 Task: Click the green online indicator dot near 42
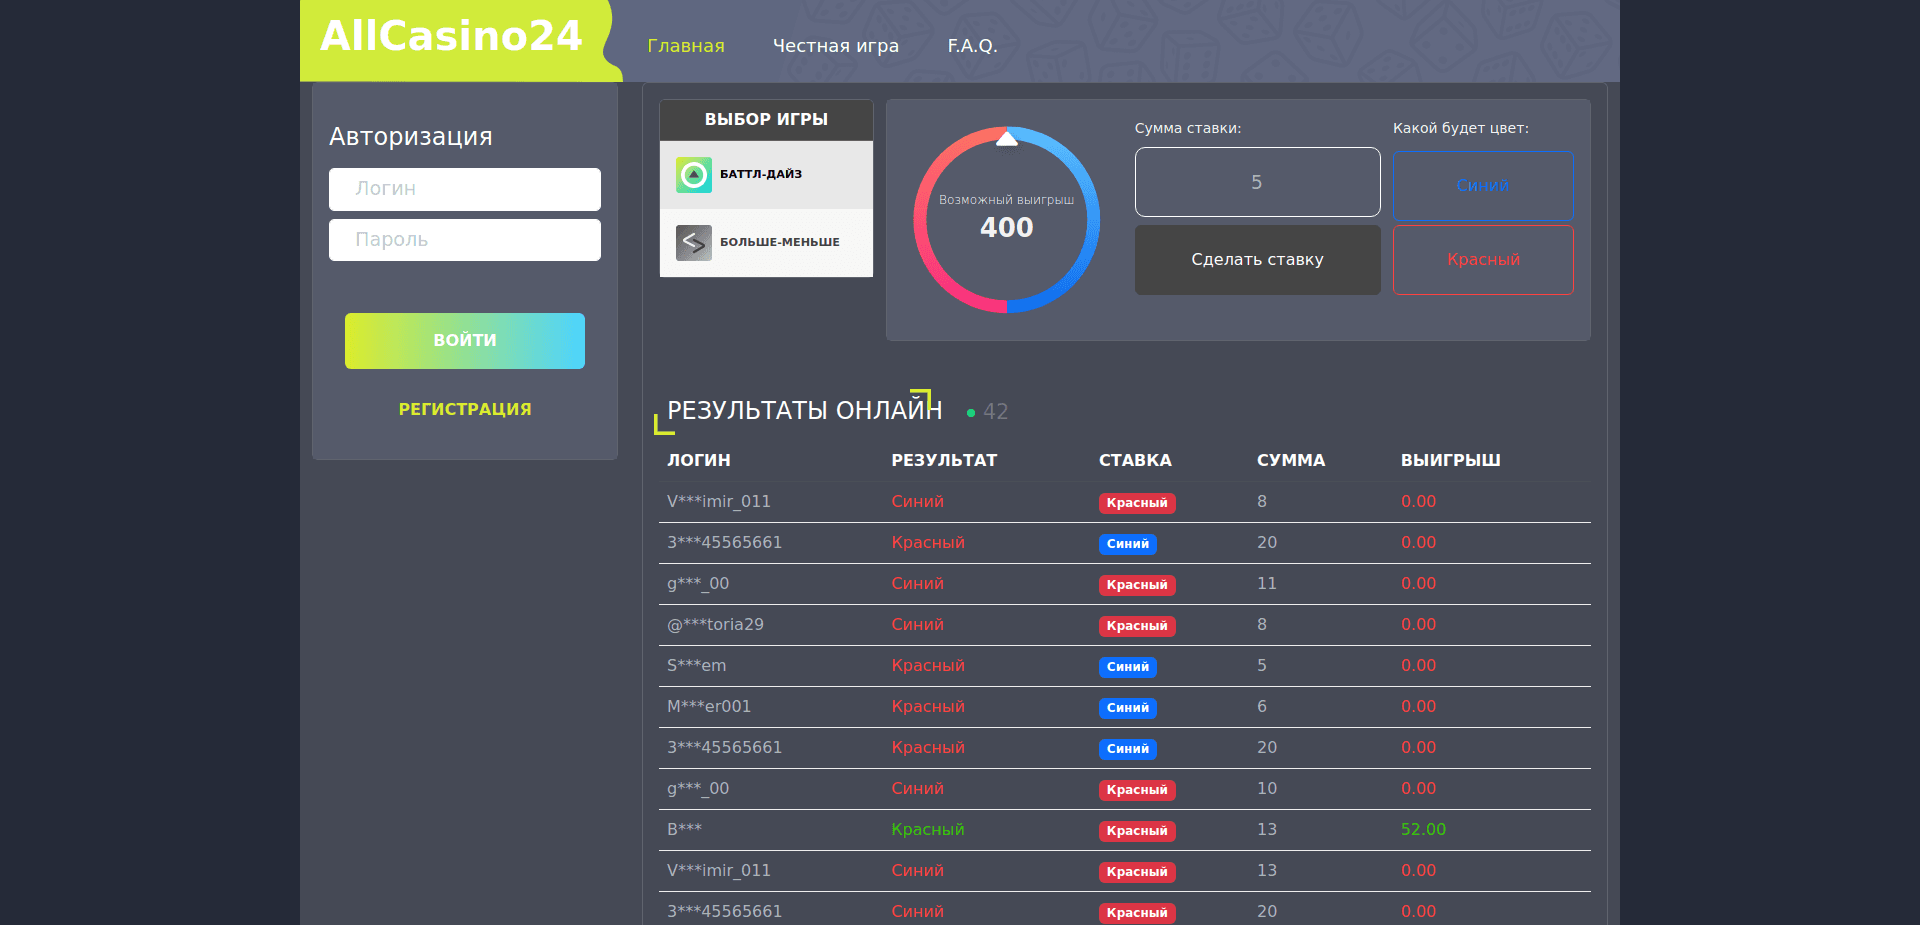(969, 412)
